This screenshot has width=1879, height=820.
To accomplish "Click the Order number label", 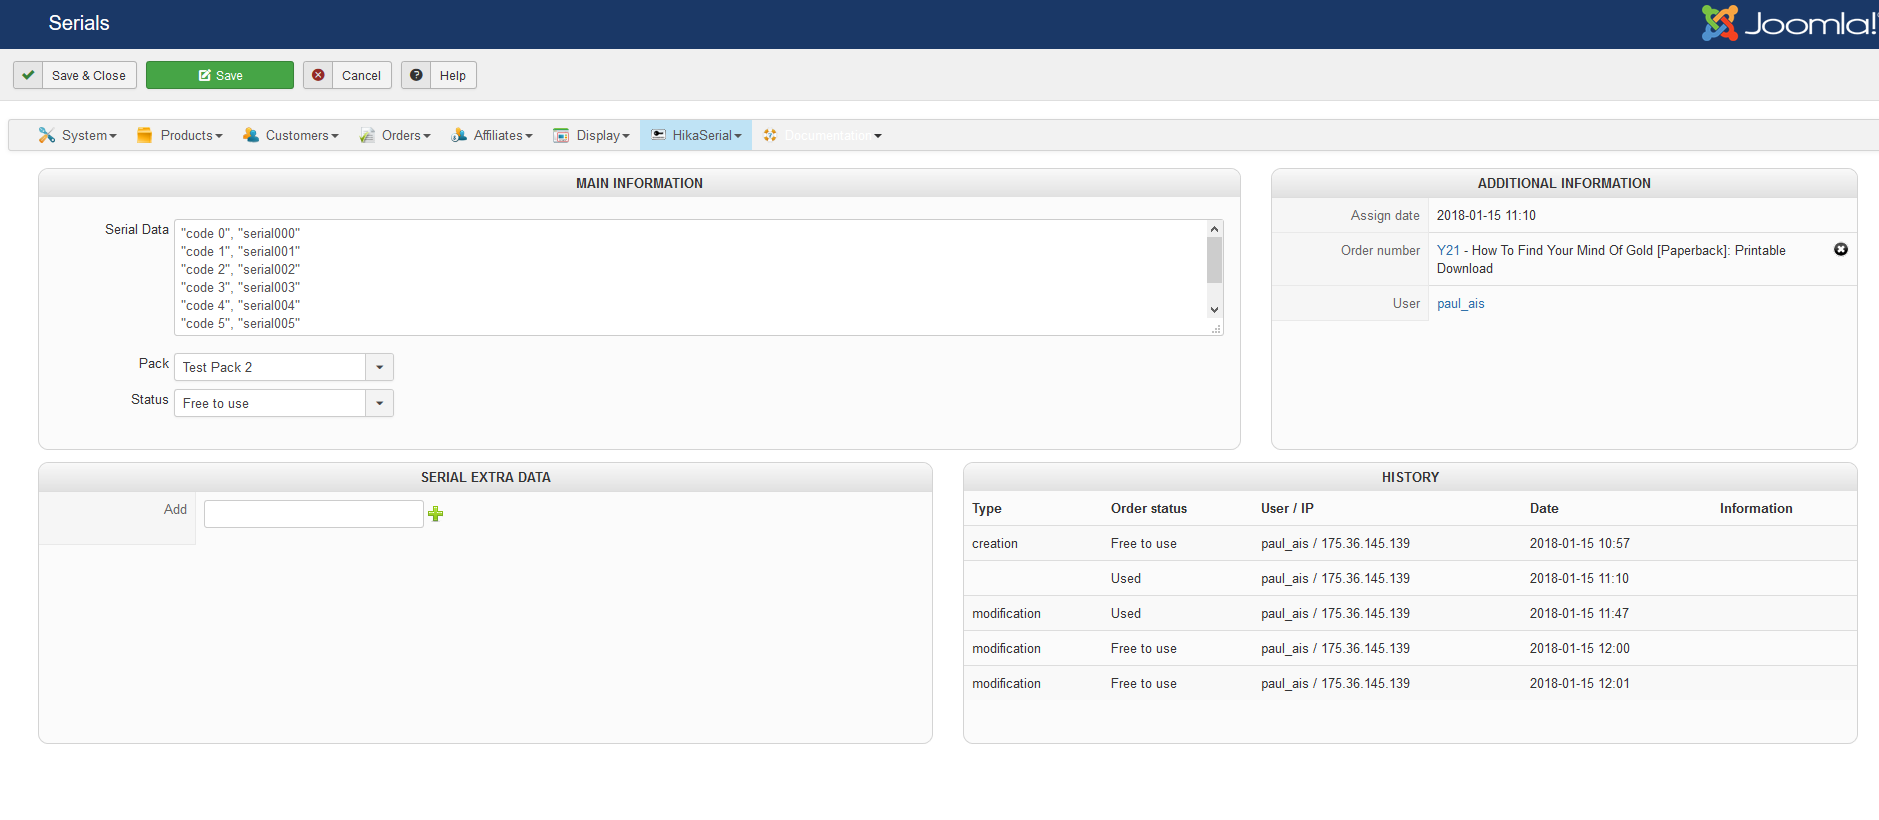I will 1380,250.
